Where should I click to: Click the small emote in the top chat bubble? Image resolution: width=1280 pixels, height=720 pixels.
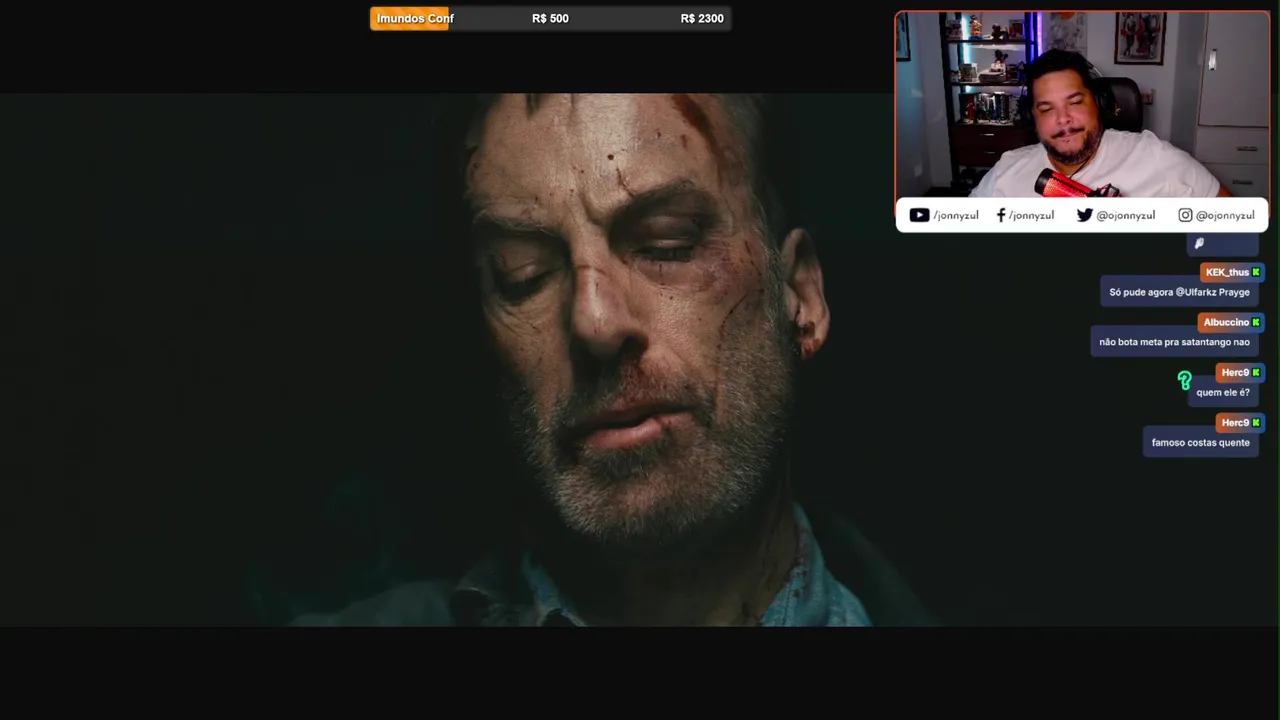[1199, 243]
